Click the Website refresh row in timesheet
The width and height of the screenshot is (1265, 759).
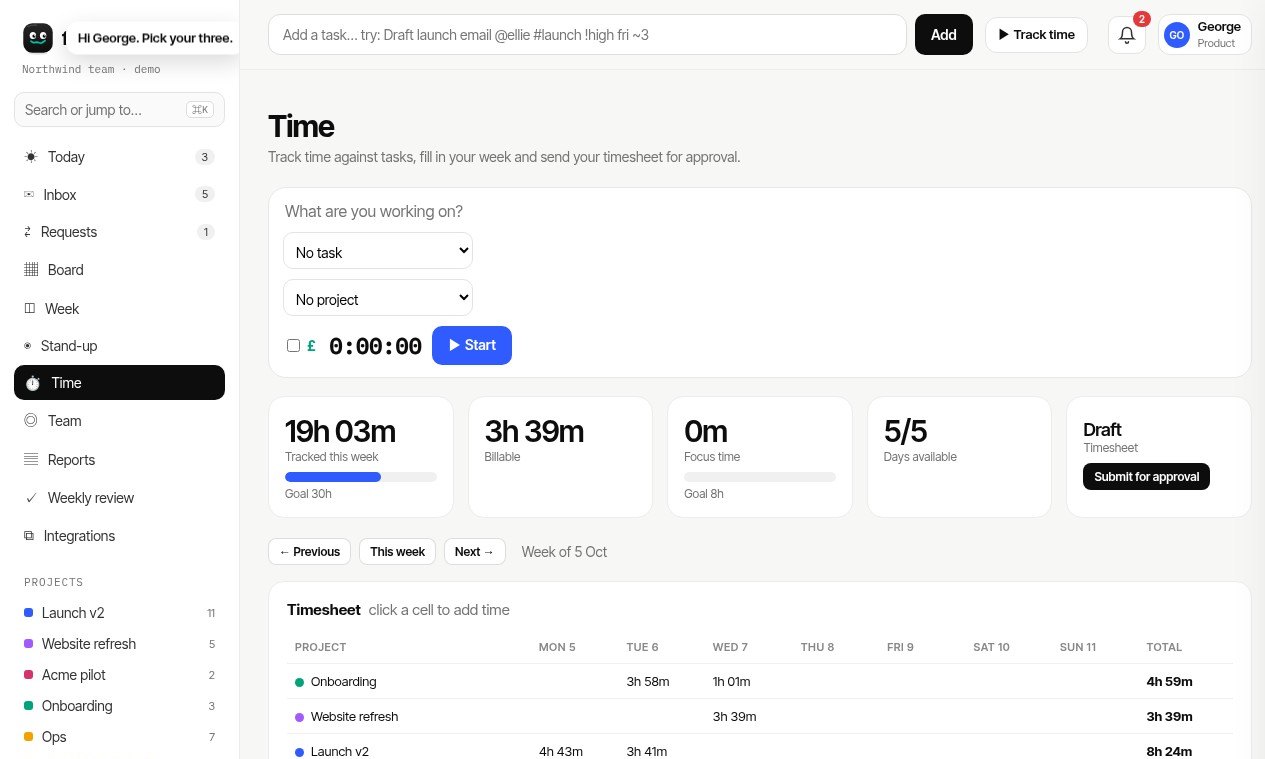pyautogui.click(x=760, y=717)
